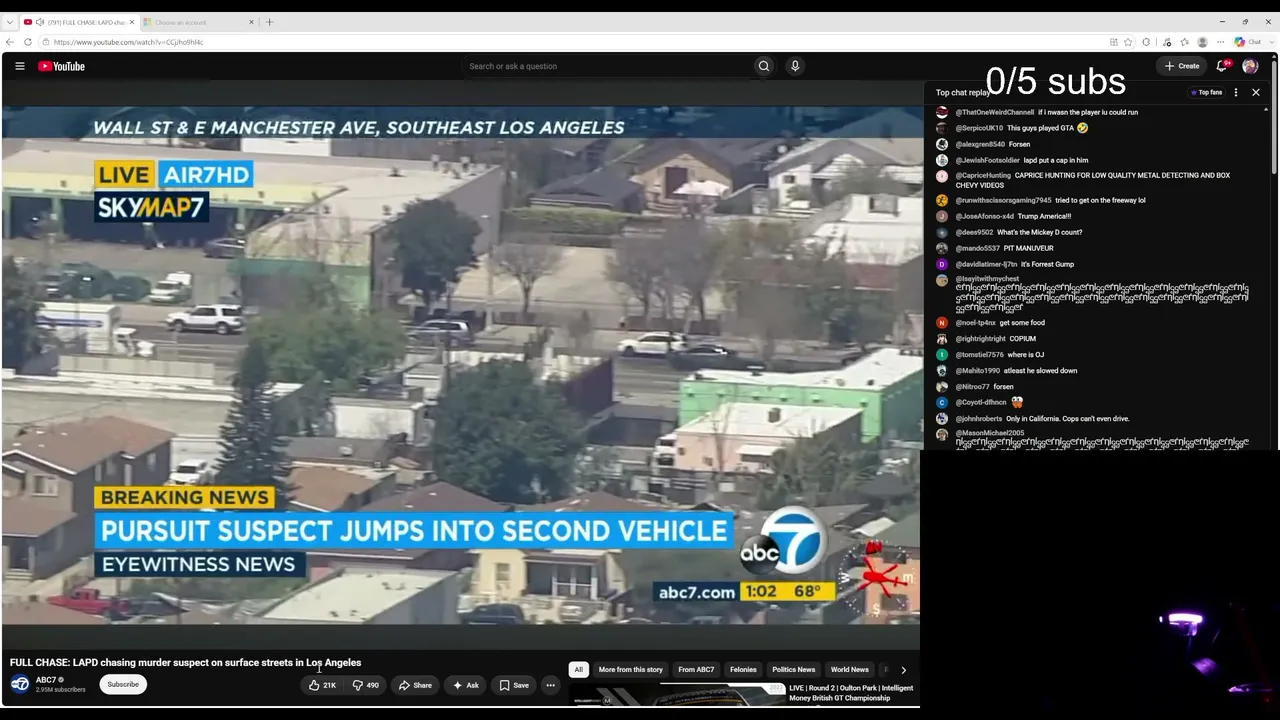Bookmark this page with star icon
The image size is (1280, 720).
[1128, 42]
